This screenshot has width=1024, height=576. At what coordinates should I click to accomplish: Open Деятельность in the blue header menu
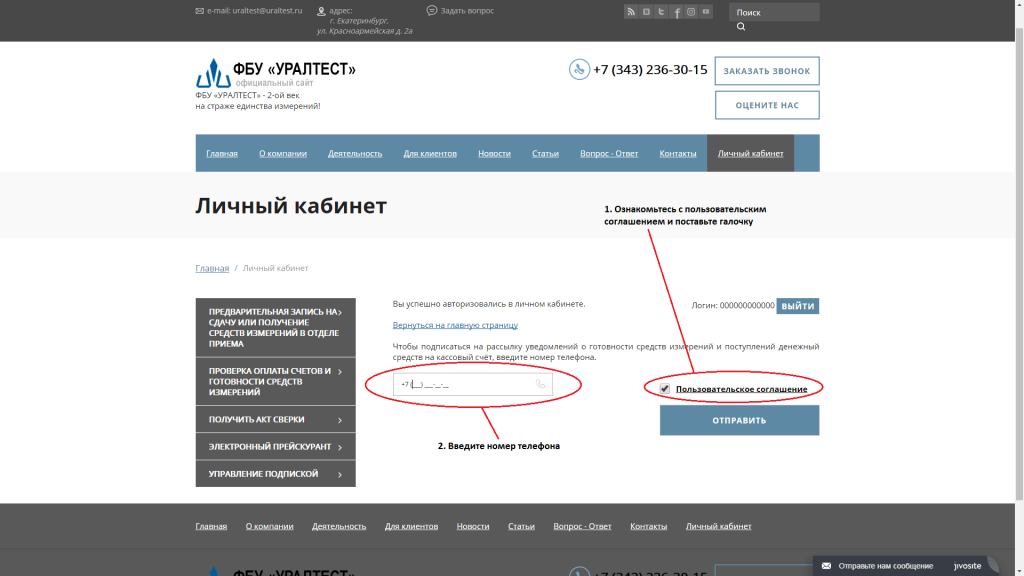tap(355, 153)
